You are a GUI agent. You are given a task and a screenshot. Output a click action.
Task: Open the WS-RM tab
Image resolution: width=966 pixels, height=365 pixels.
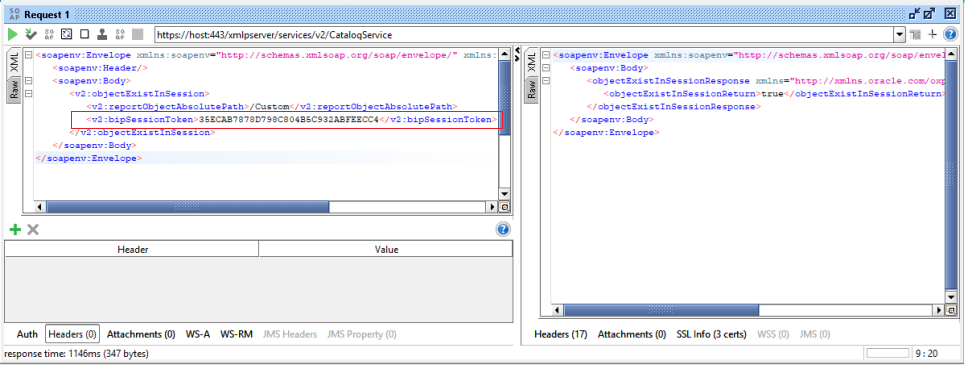pos(237,334)
